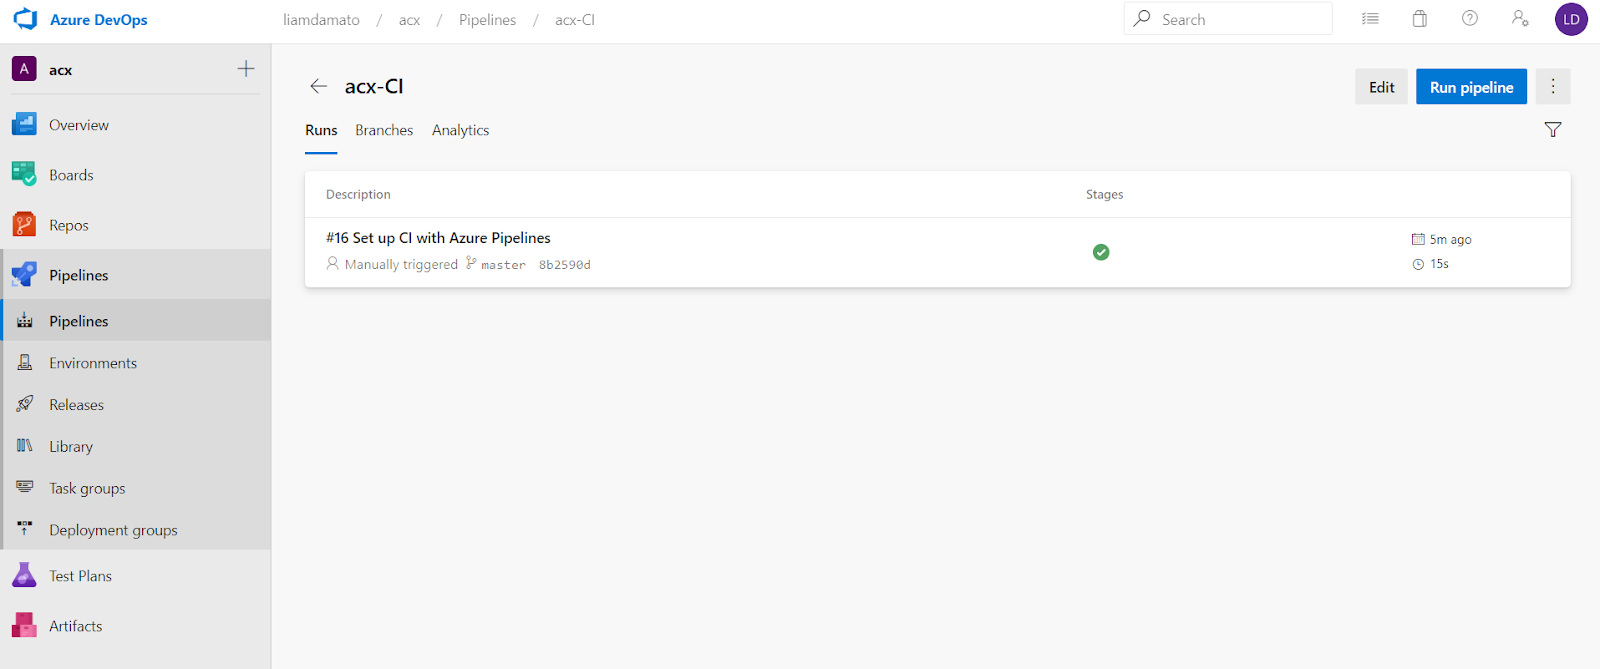Click the liamdamato breadcrumb link
Image resolution: width=1600 pixels, height=669 pixels.
click(321, 20)
